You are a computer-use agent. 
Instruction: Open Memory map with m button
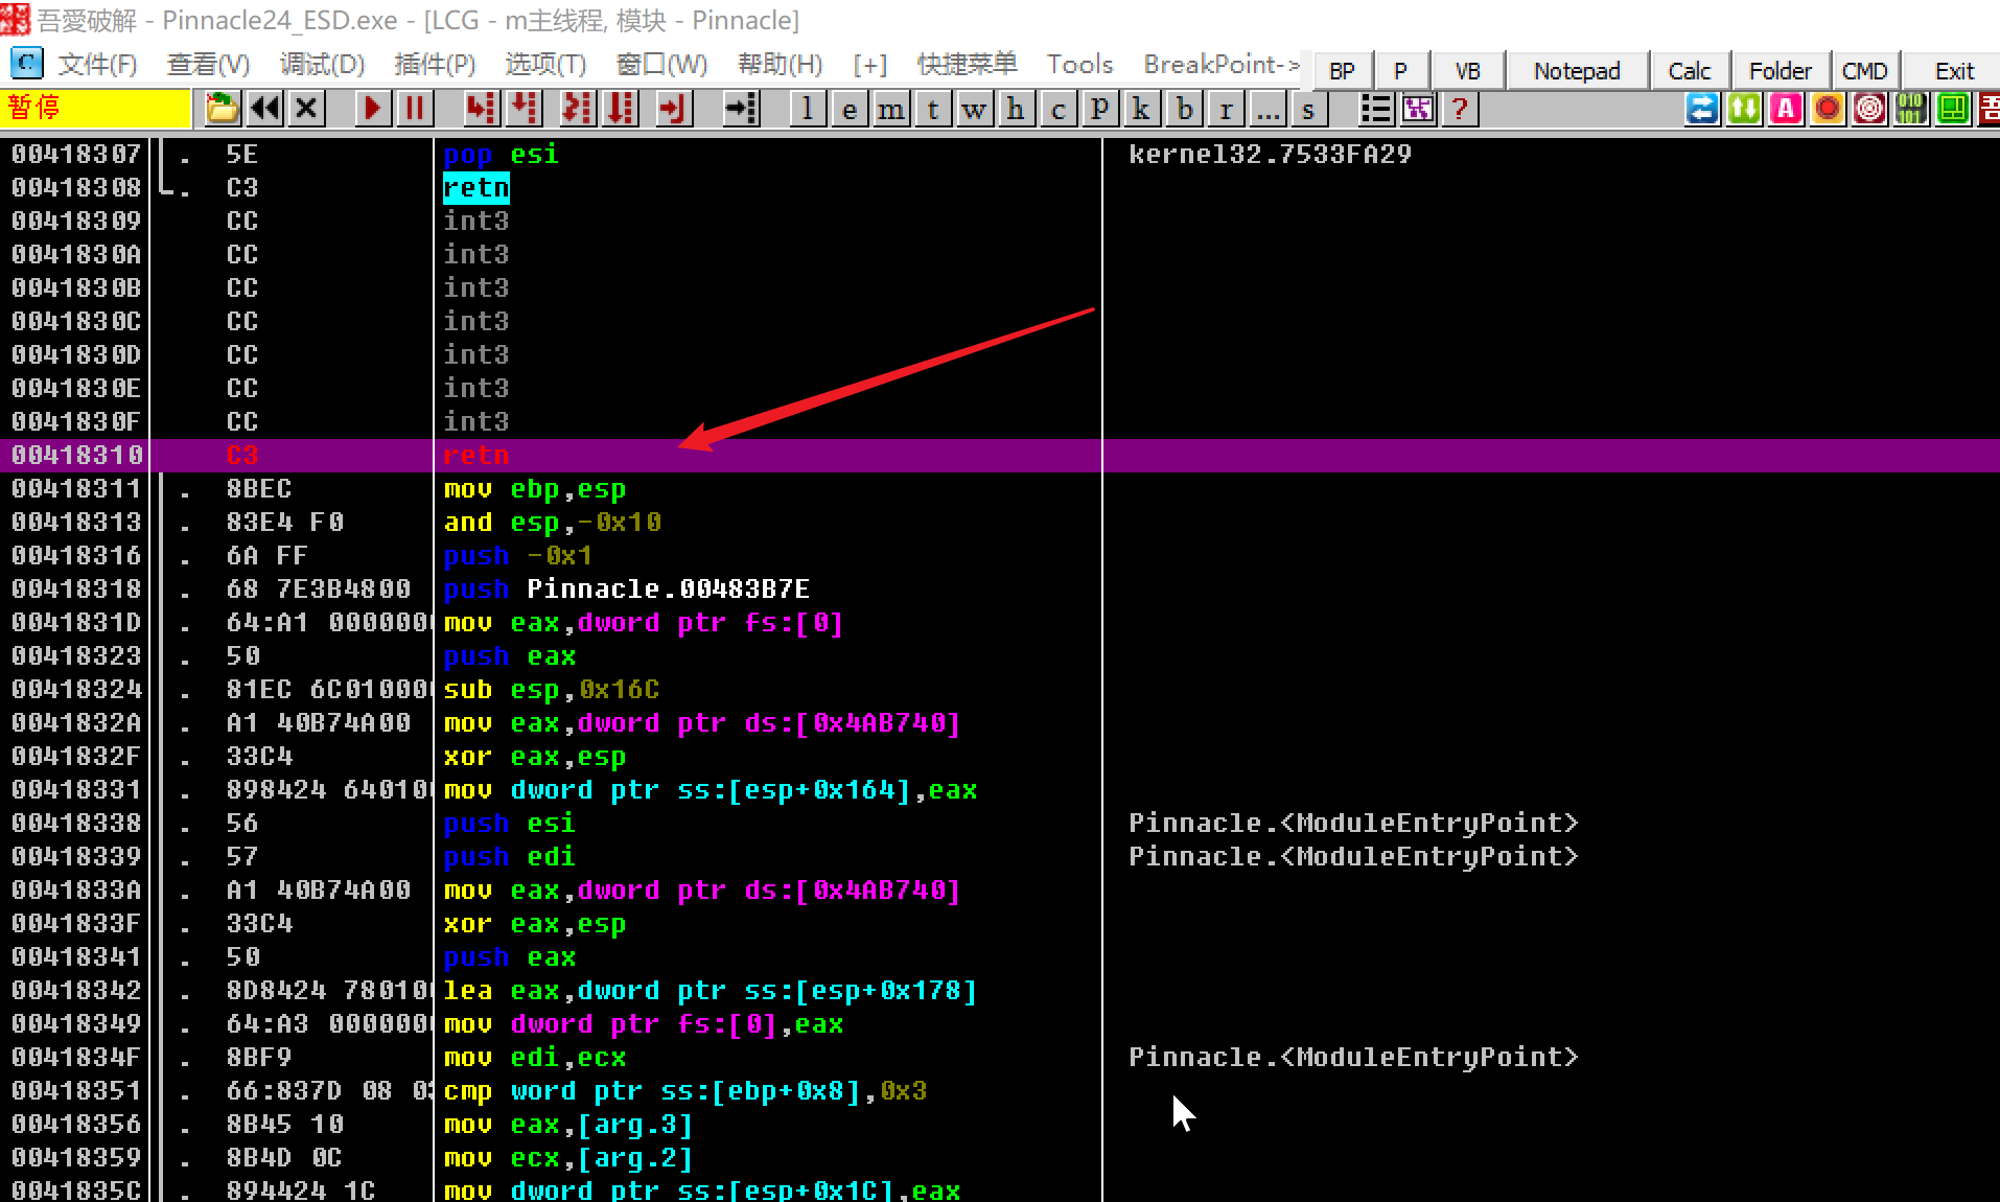coord(891,108)
